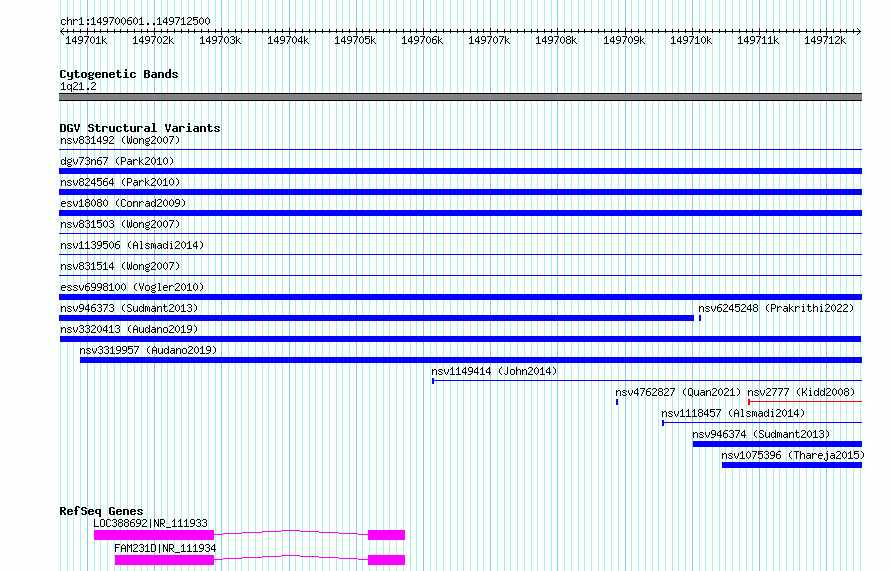Click the chr1:149700601..149712500 coordinate label
The width and height of the screenshot is (890, 571).
pyautogui.click(x=135, y=21)
